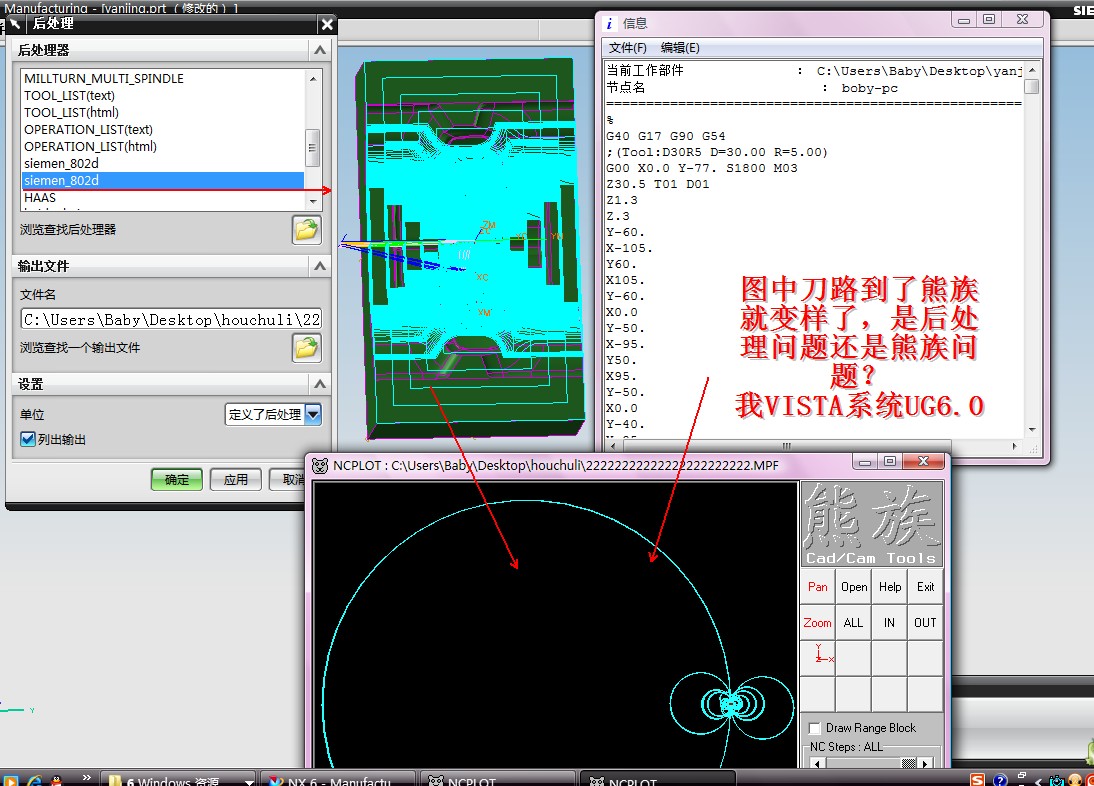This screenshot has height=786, width=1094.
Task: Click the info icon in 信息 window title
Action: coord(609,24)
